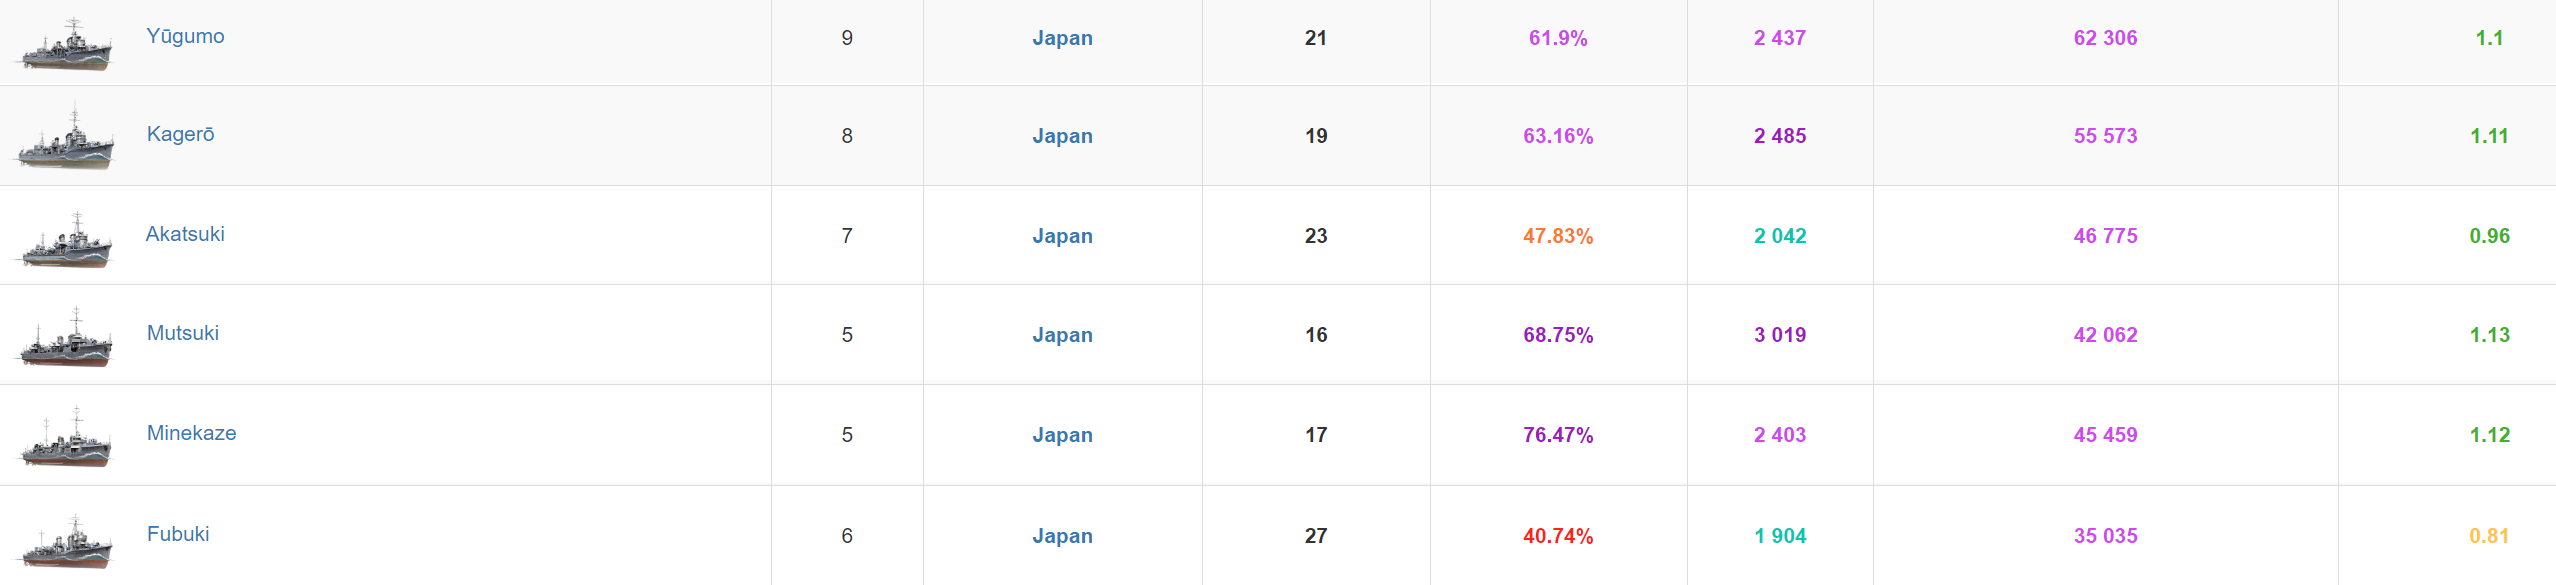Open the Akatsuki ship link
2556x585 pixels.
click(x=186, y=234)
